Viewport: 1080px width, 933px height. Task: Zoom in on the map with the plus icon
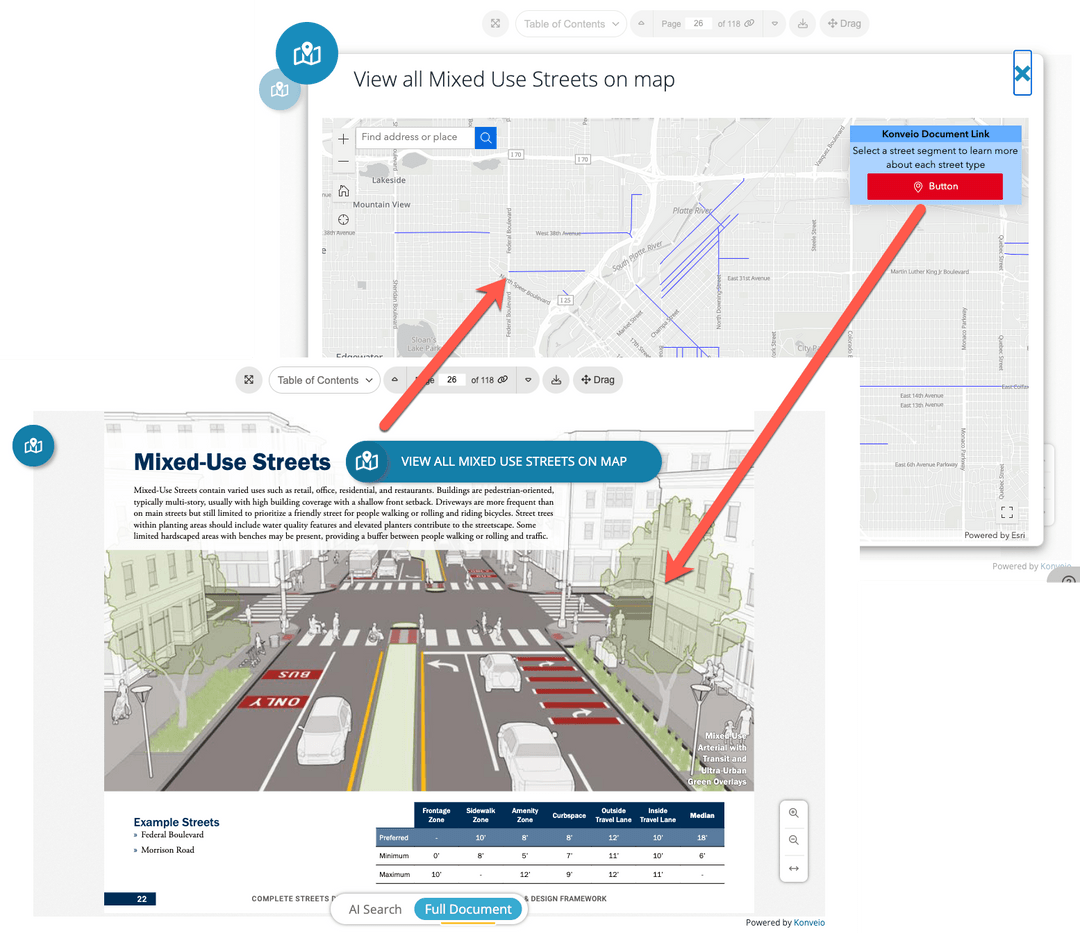343,137
